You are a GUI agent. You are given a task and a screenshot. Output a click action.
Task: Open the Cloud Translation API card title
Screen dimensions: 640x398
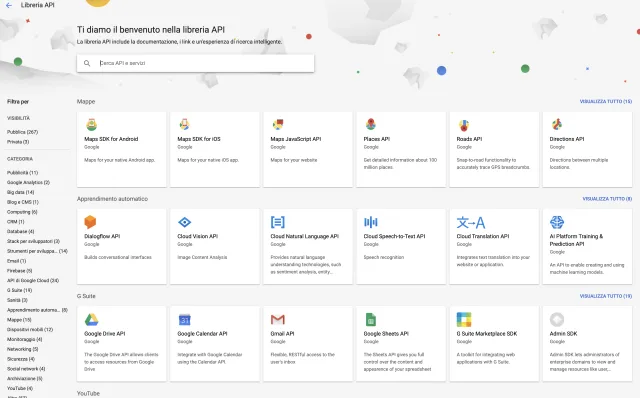[483, 236]
